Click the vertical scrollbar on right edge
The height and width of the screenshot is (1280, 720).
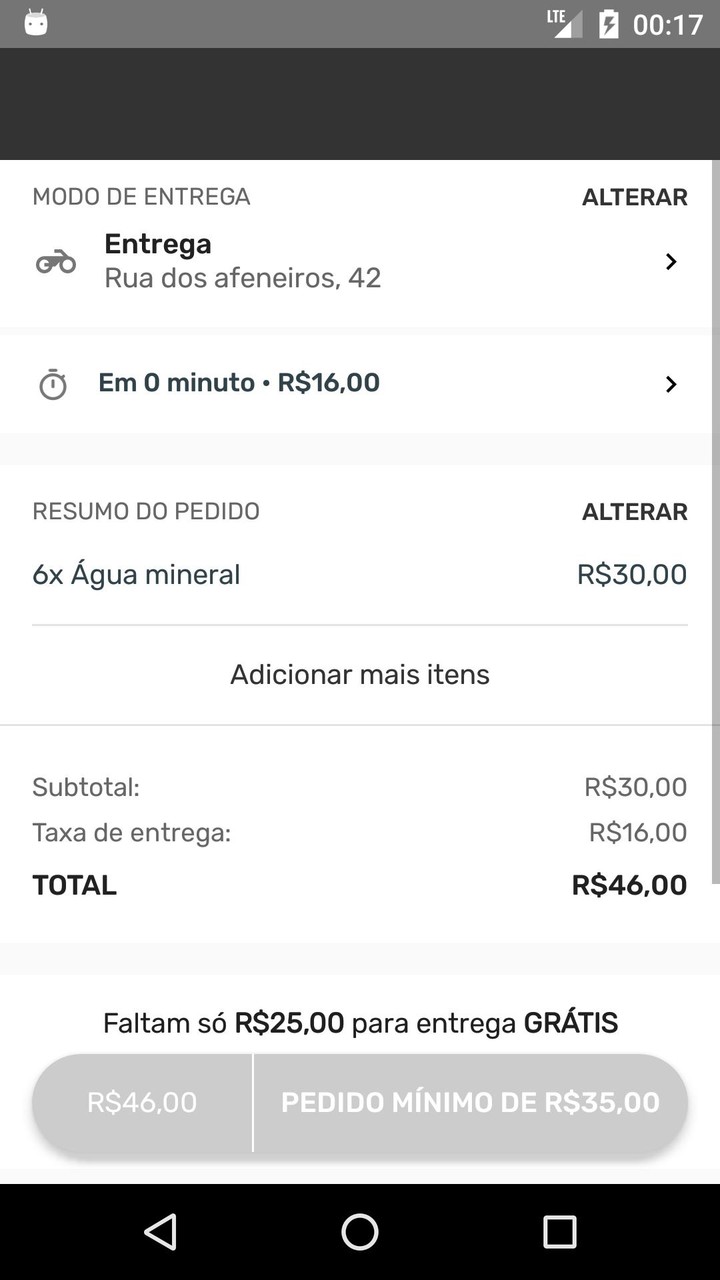(x=714, y=520)
